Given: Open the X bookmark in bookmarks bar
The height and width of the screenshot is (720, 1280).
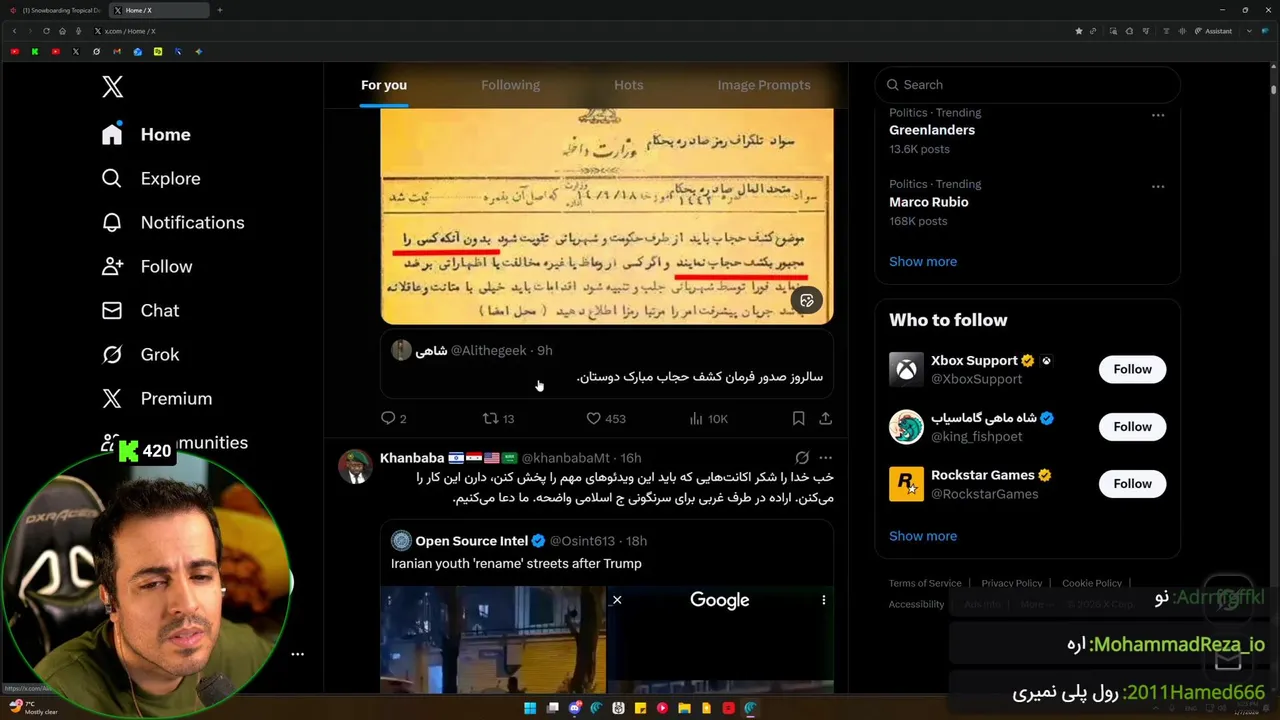Looking at the screenshot, I should [76, 51].
